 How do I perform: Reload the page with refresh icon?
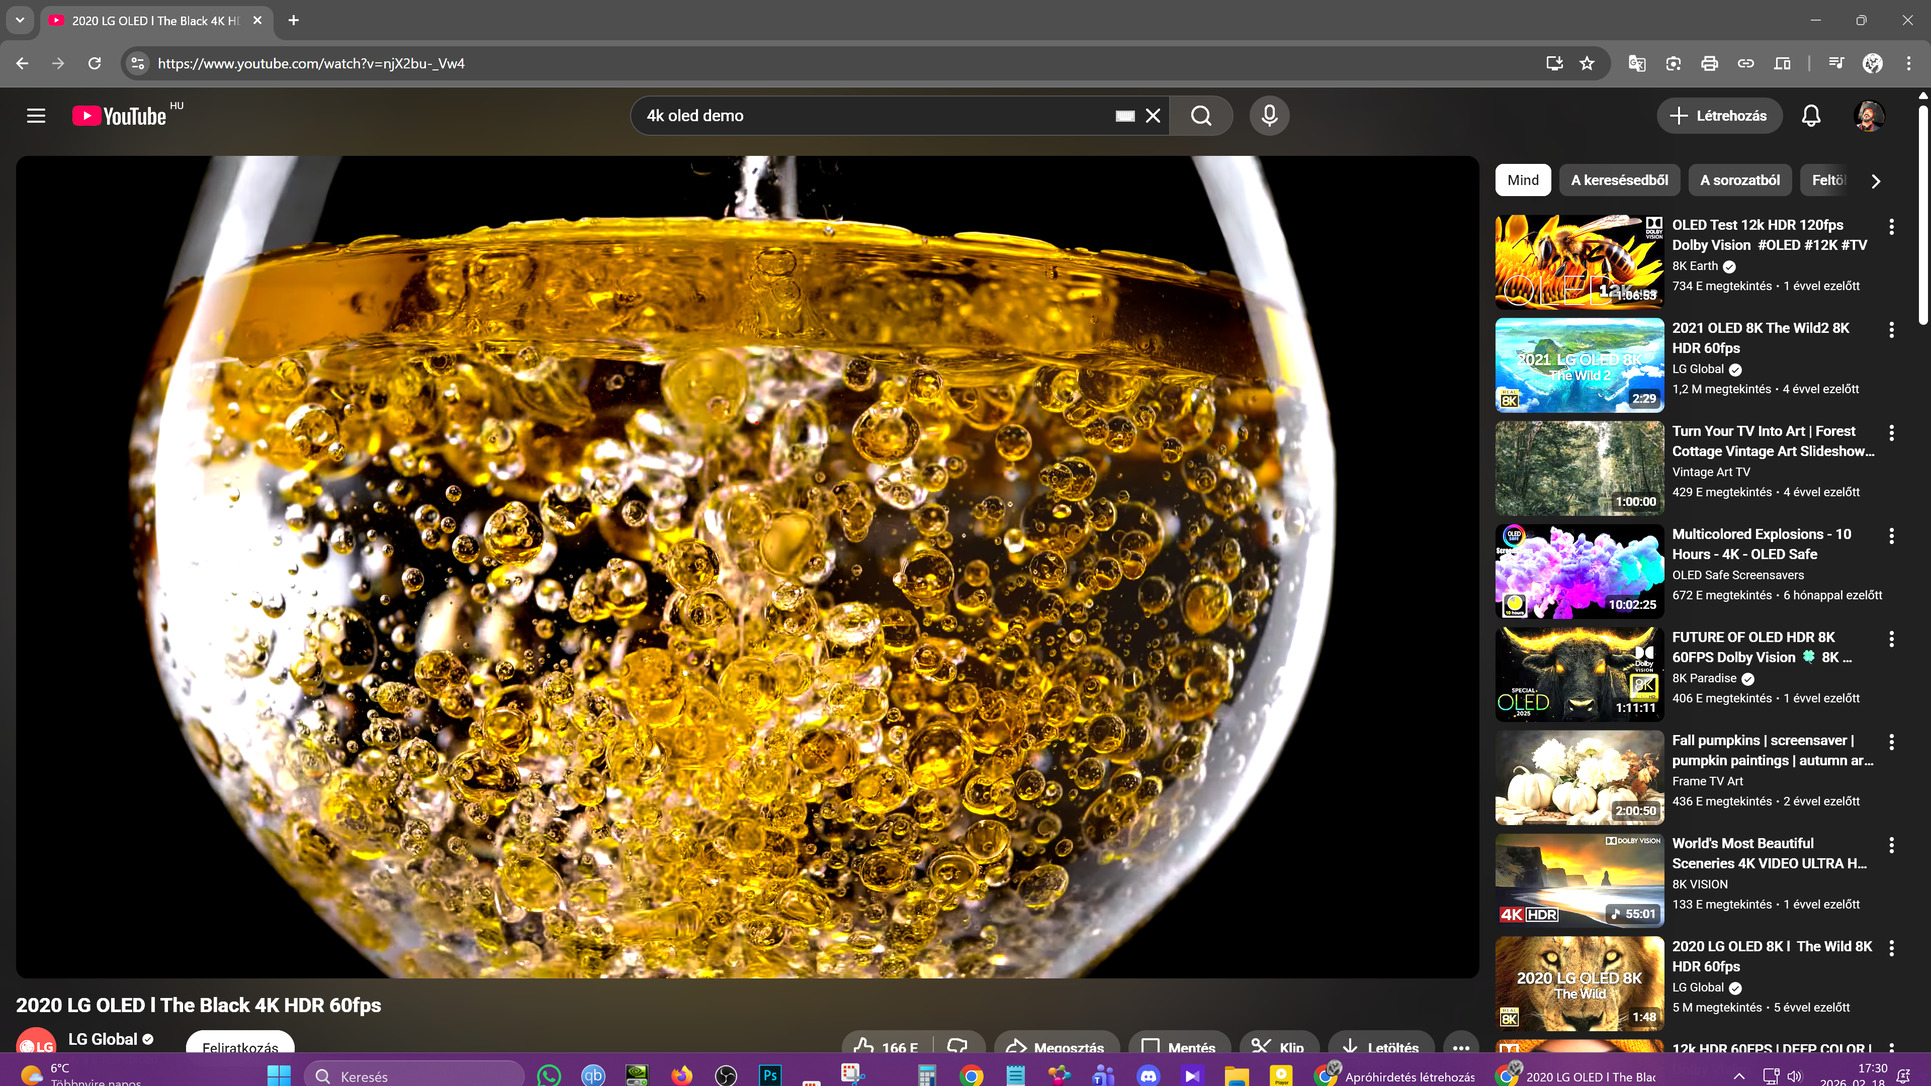(94, 63)
